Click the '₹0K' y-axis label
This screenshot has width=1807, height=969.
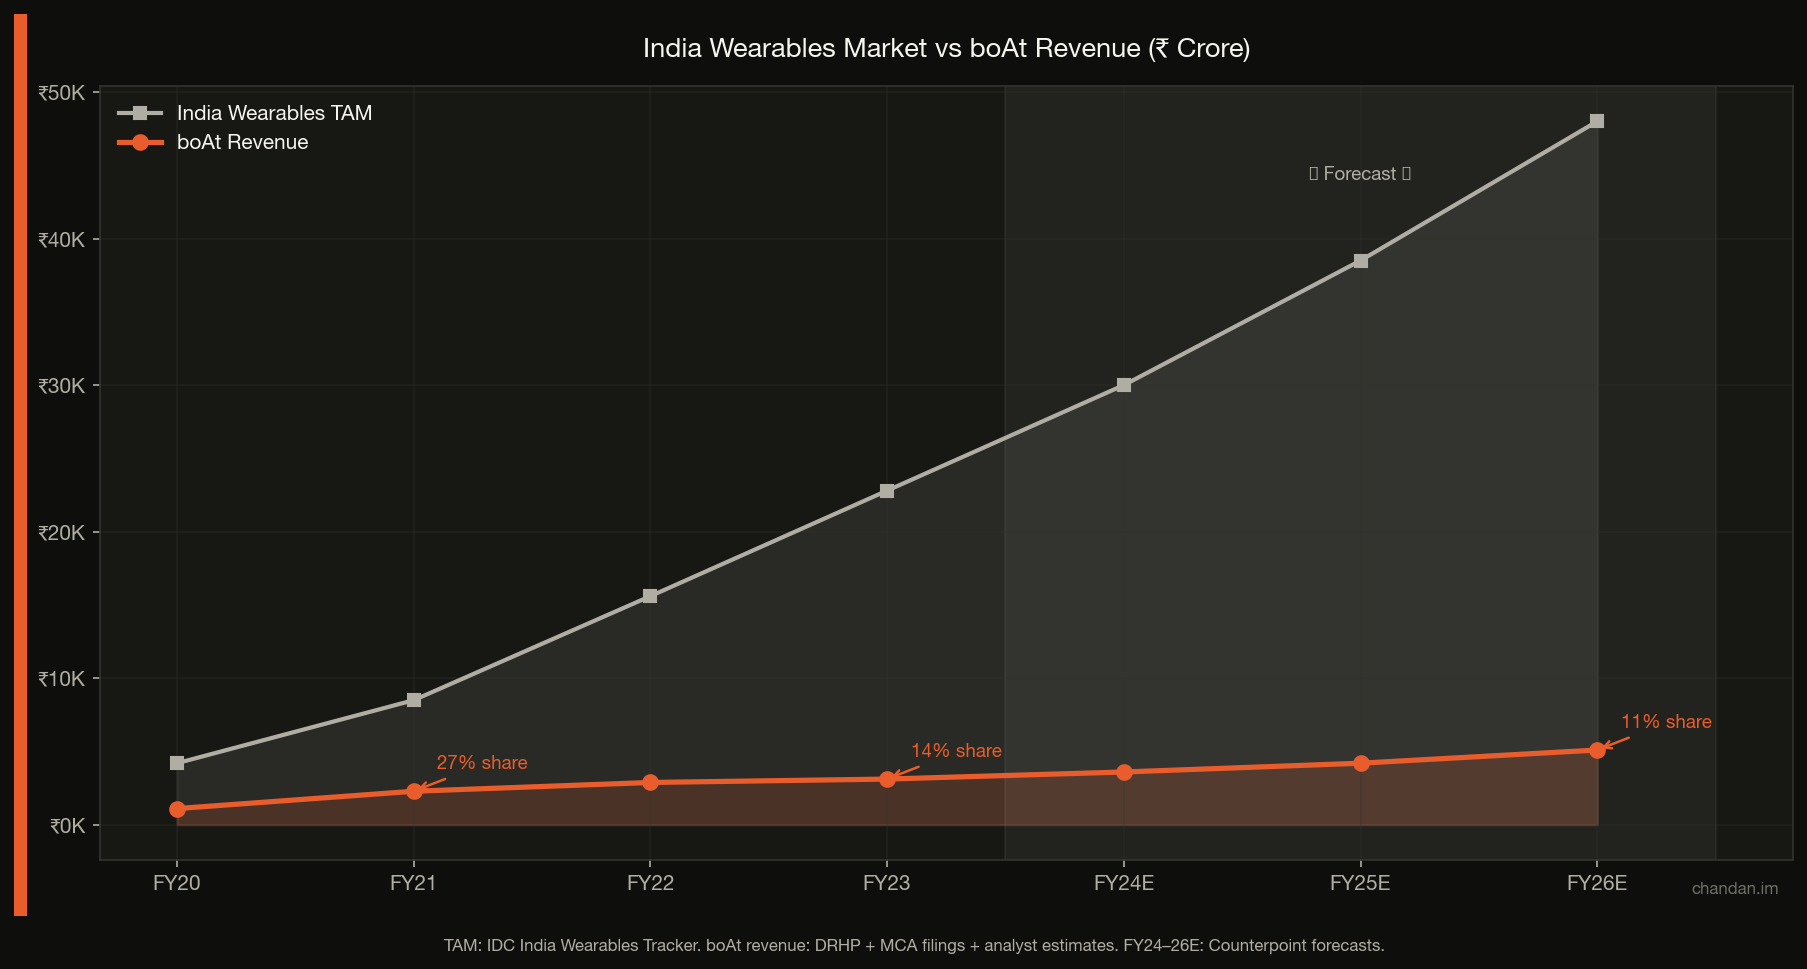68,825
